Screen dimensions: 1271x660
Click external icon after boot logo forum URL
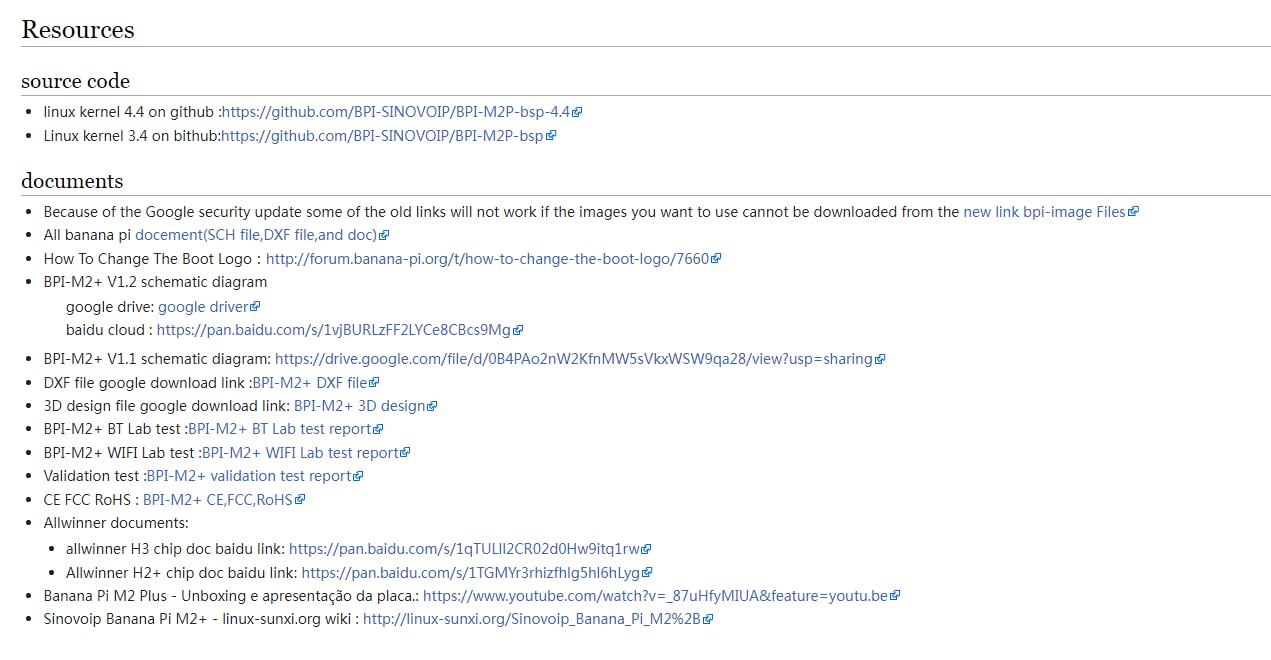click(x=716, y=259)
